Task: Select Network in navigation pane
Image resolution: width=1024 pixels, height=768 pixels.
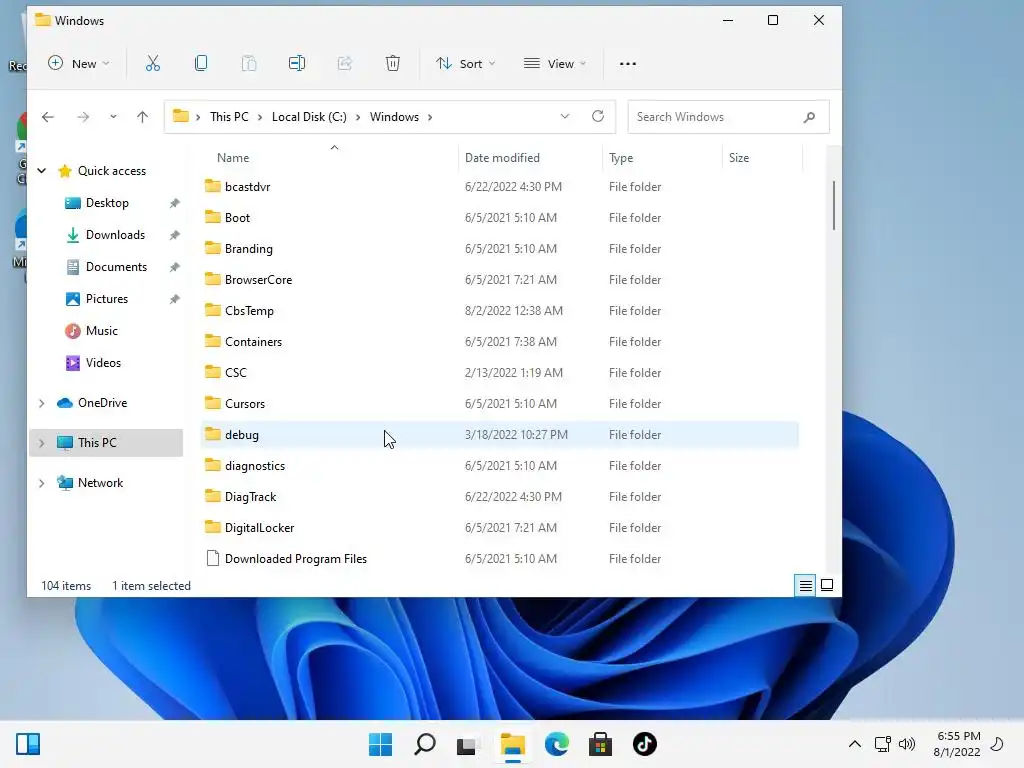Action: tap(100, 483)
